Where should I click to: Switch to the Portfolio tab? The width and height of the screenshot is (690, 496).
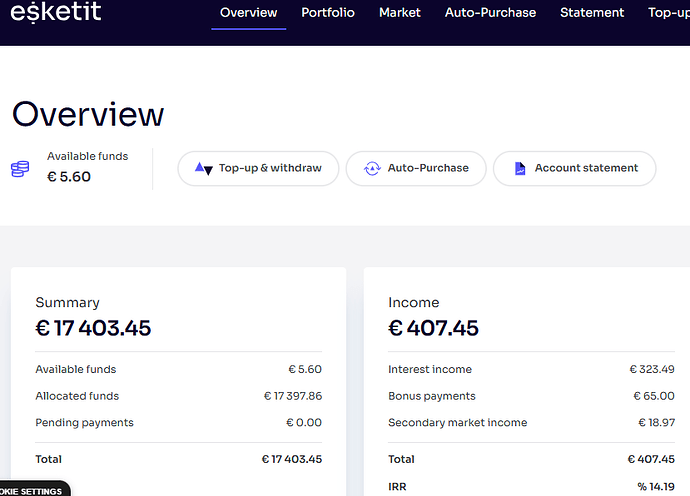coord(328,13)
